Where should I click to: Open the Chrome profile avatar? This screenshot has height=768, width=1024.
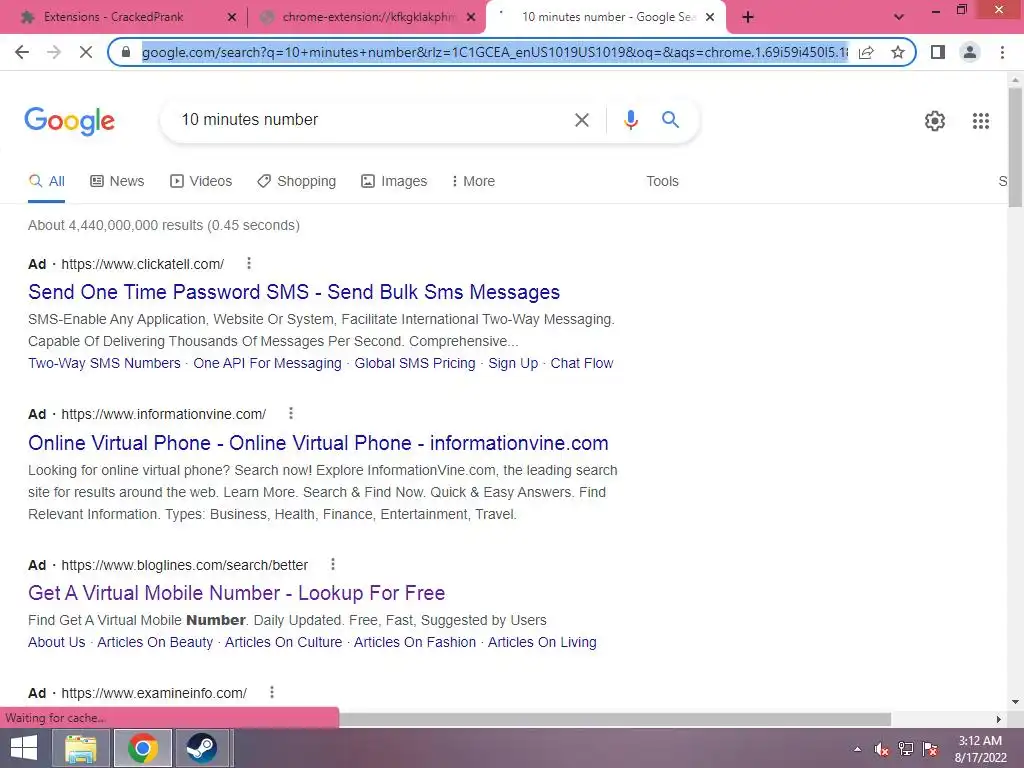point(970,52)
